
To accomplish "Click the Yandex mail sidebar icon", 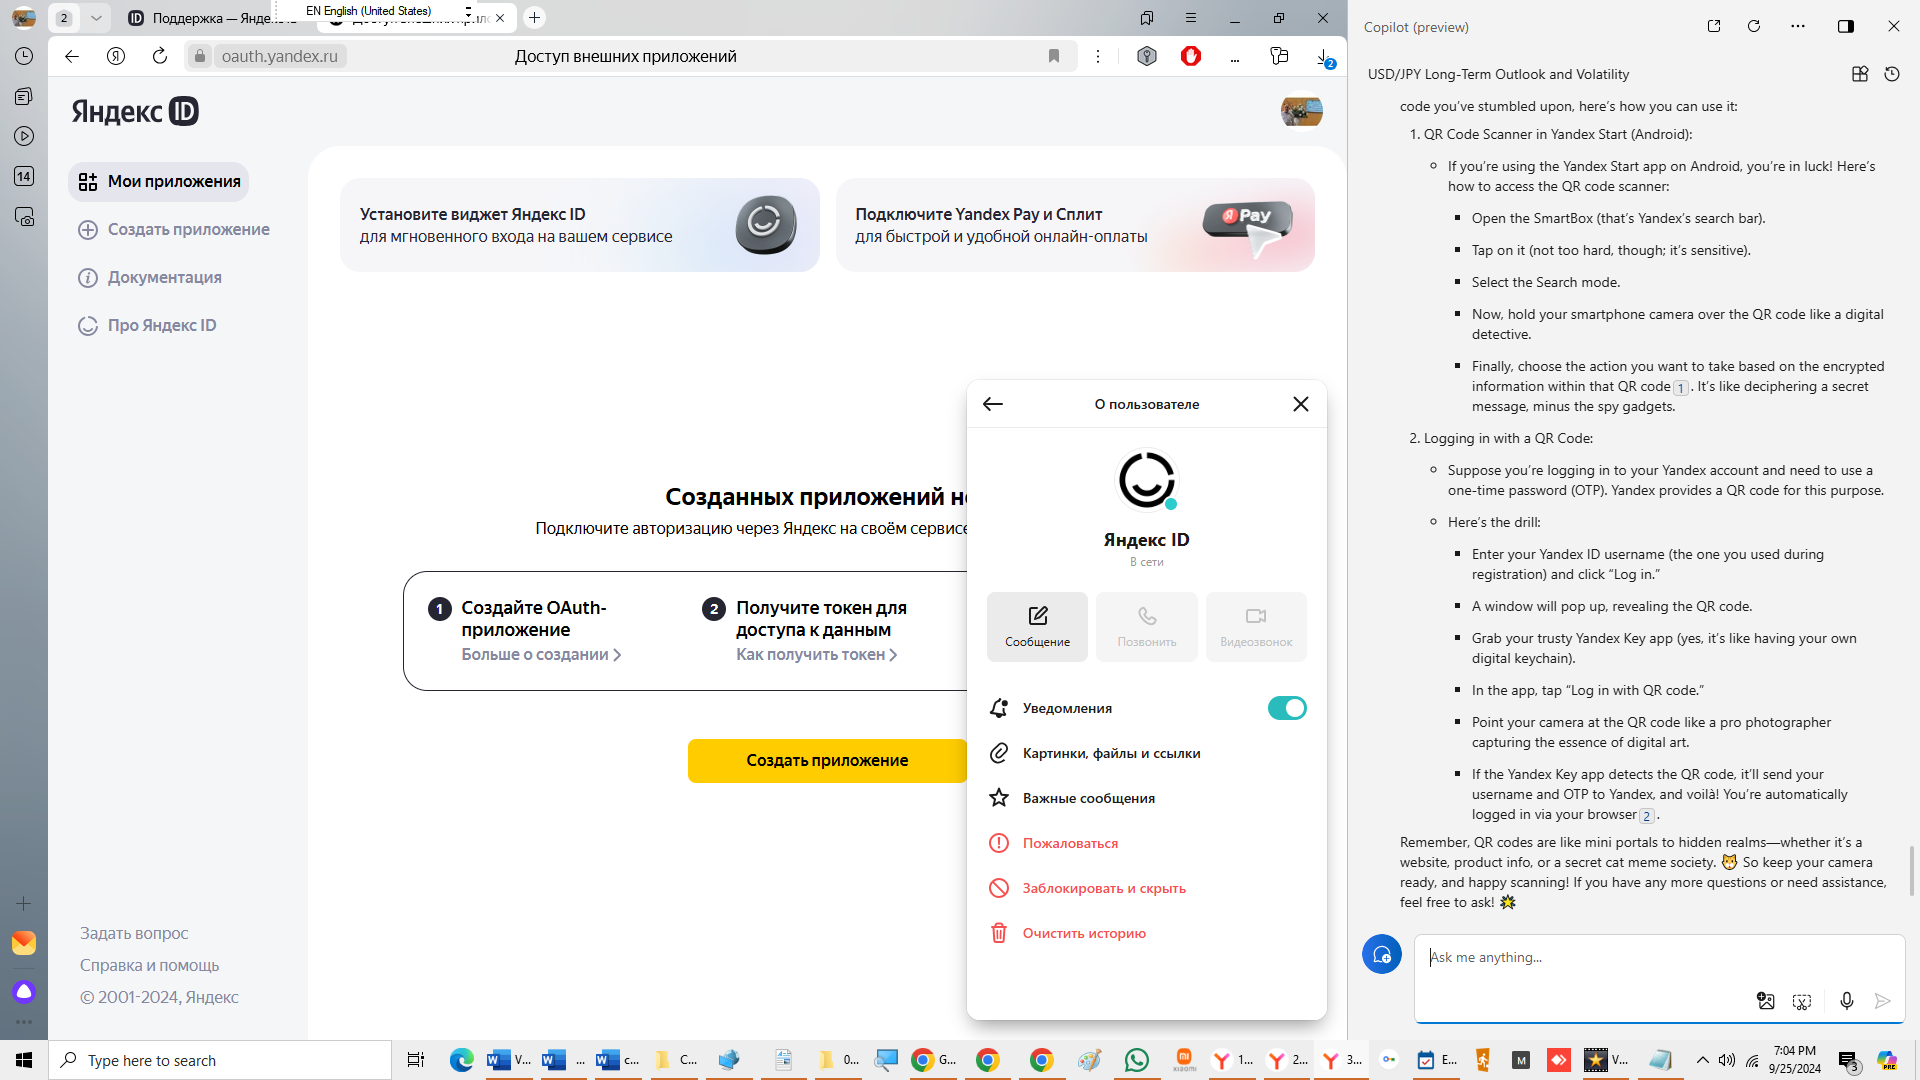I will [x=24, y=943].
